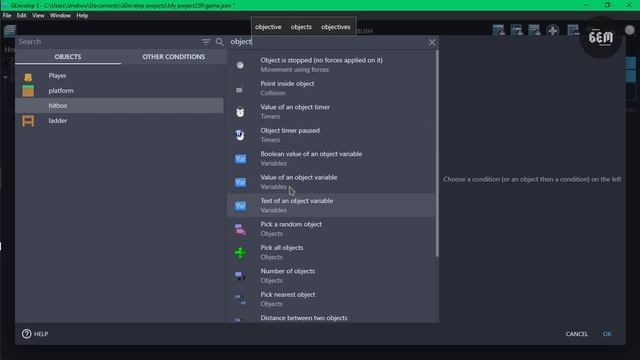The width and height of the screenshot is (640, 360).
Task: Choose 'Object timer paused' condition
Action: coord(331,135)
